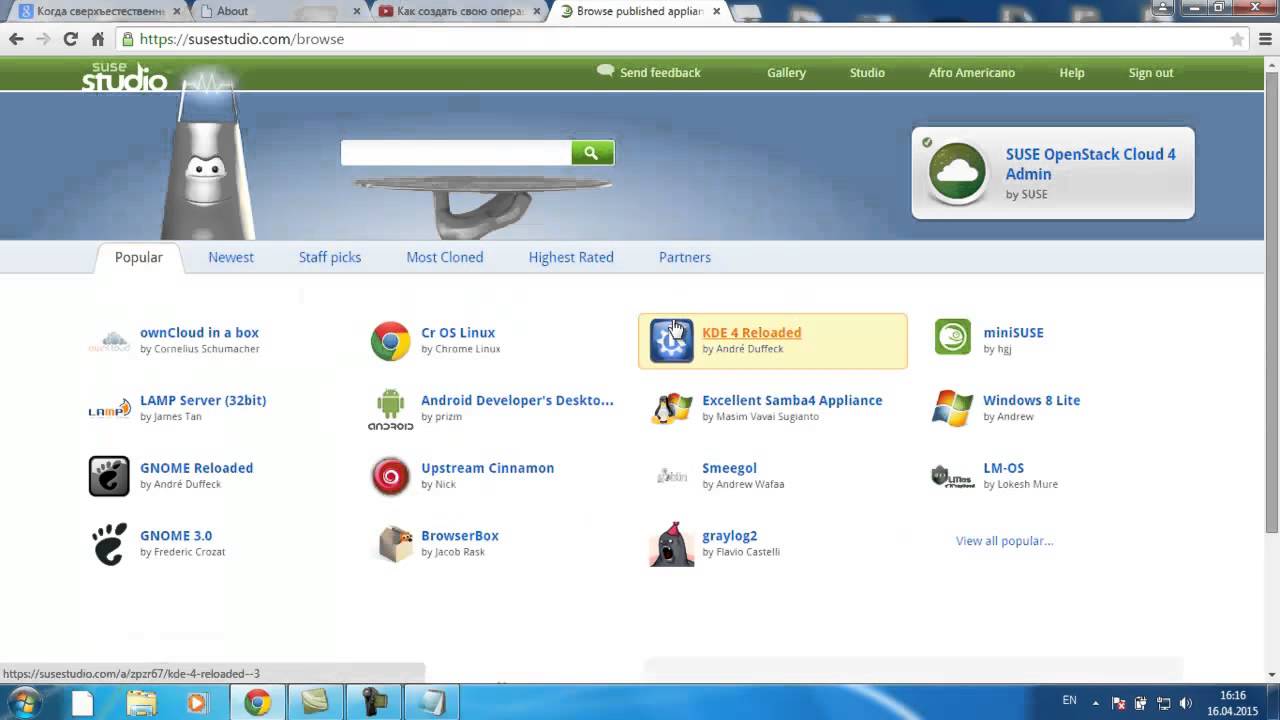Click the volume speaker tray icon
The height and width of the screenshot is (720, 1280).
tap(1186, 703)
